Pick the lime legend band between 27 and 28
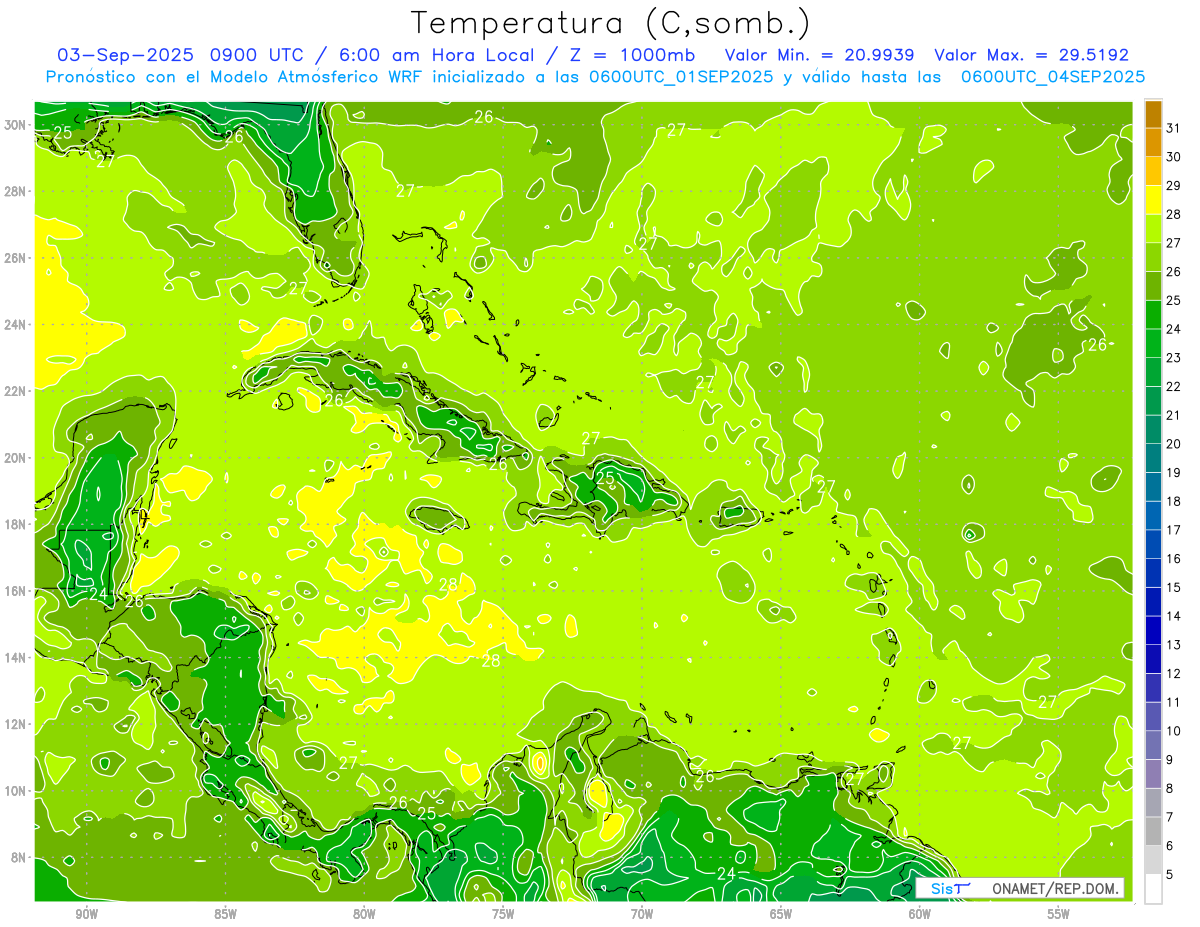 point(1153,229)
